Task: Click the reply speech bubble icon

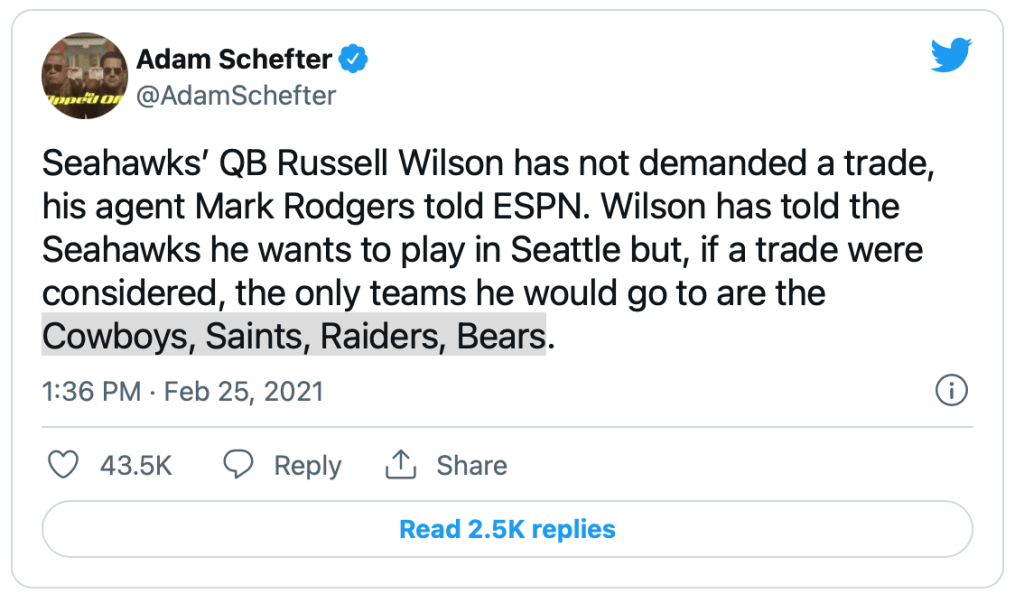Action: pos(238,465)
